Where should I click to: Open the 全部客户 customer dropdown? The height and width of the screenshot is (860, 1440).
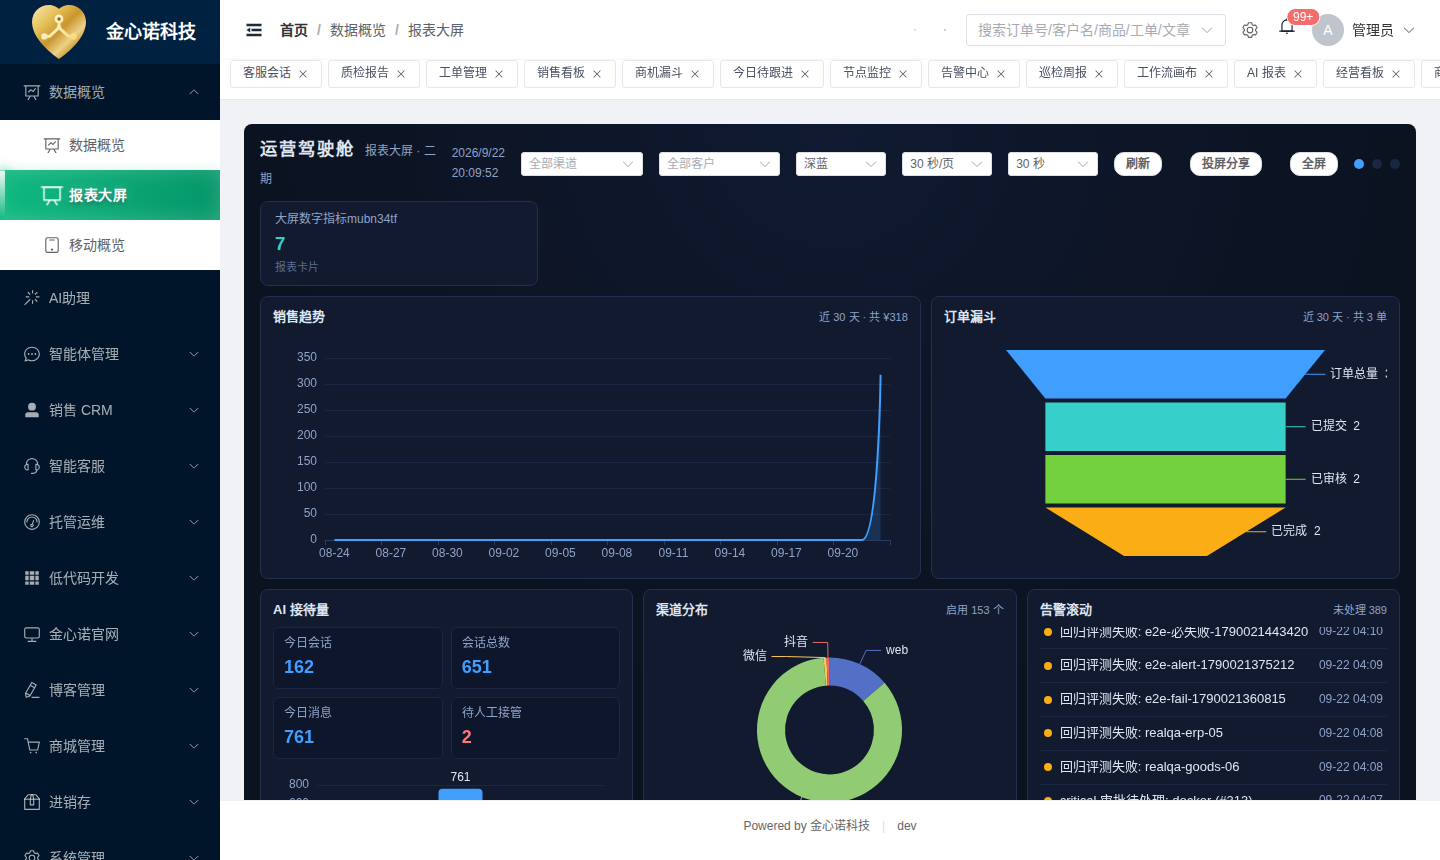coord(720,164)
